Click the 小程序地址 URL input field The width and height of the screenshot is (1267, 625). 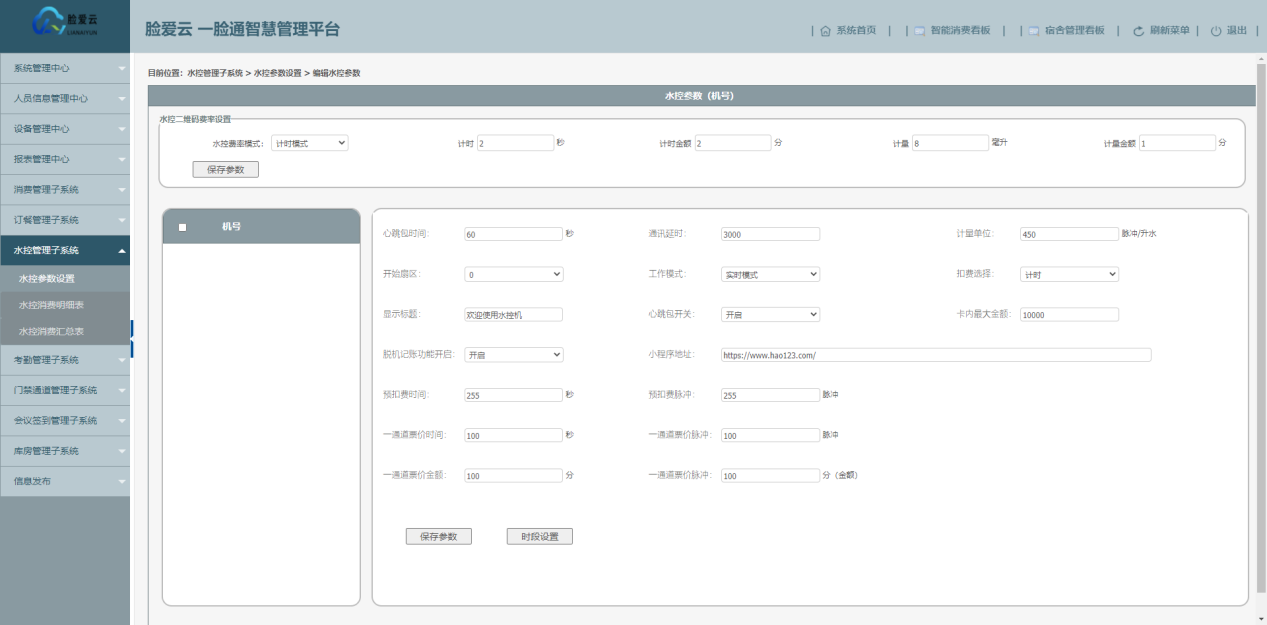(x=936, y=354)
